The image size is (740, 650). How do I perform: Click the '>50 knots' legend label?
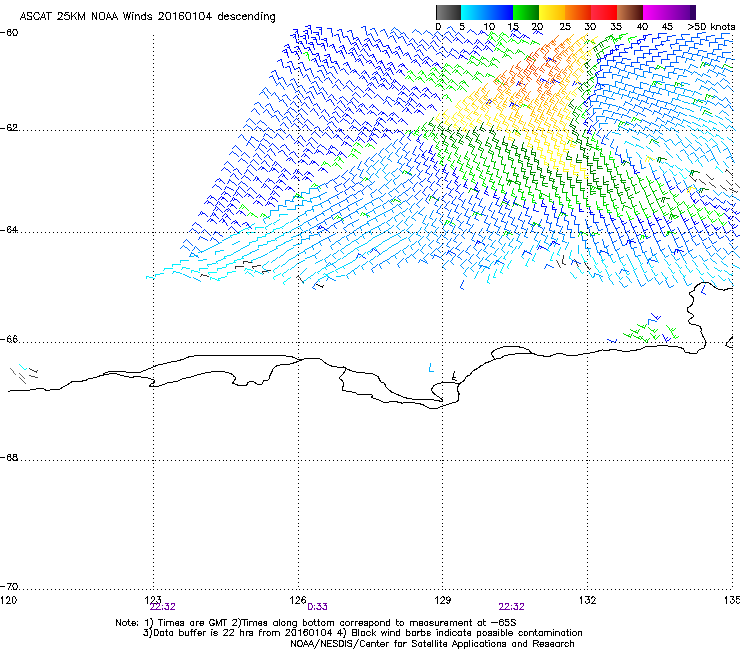click(711, 27)
